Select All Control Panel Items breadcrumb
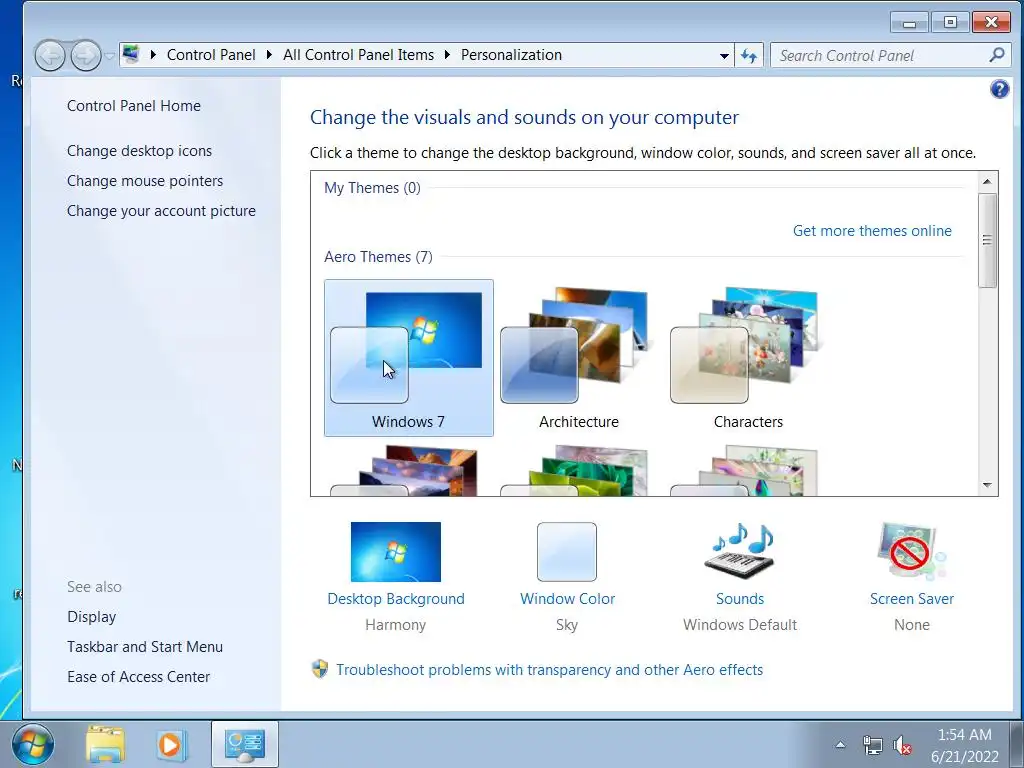This screenshot has width=1024, height=768. [x=359, y=55]
